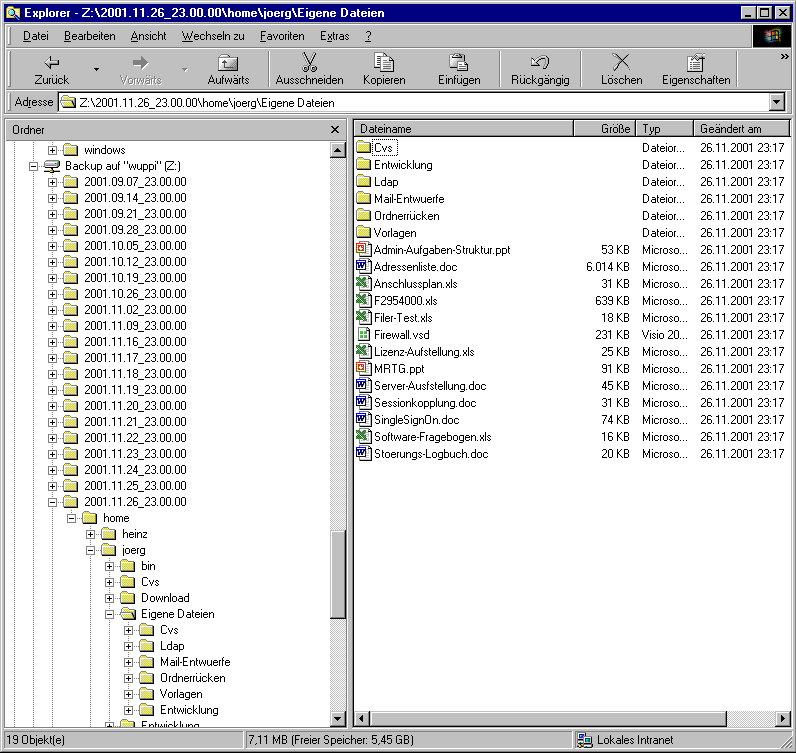796x753 pixels.
Task: Open the Ansicht menu
Action: pyautogui.click(x=148, y=36)
